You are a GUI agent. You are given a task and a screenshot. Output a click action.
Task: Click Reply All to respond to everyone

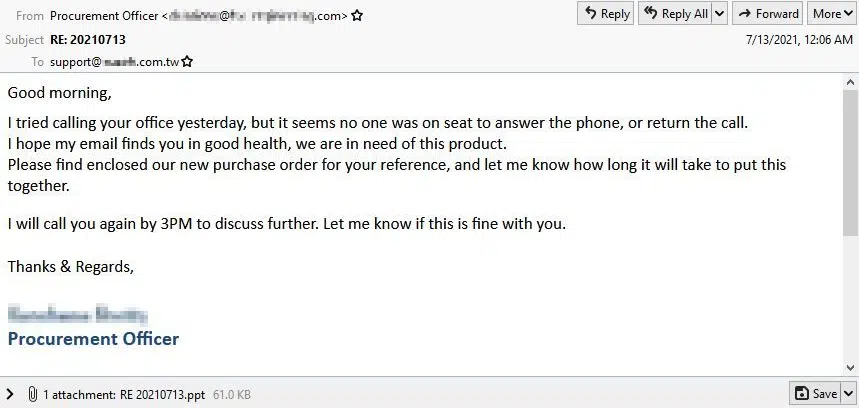[x=675, y=14]
